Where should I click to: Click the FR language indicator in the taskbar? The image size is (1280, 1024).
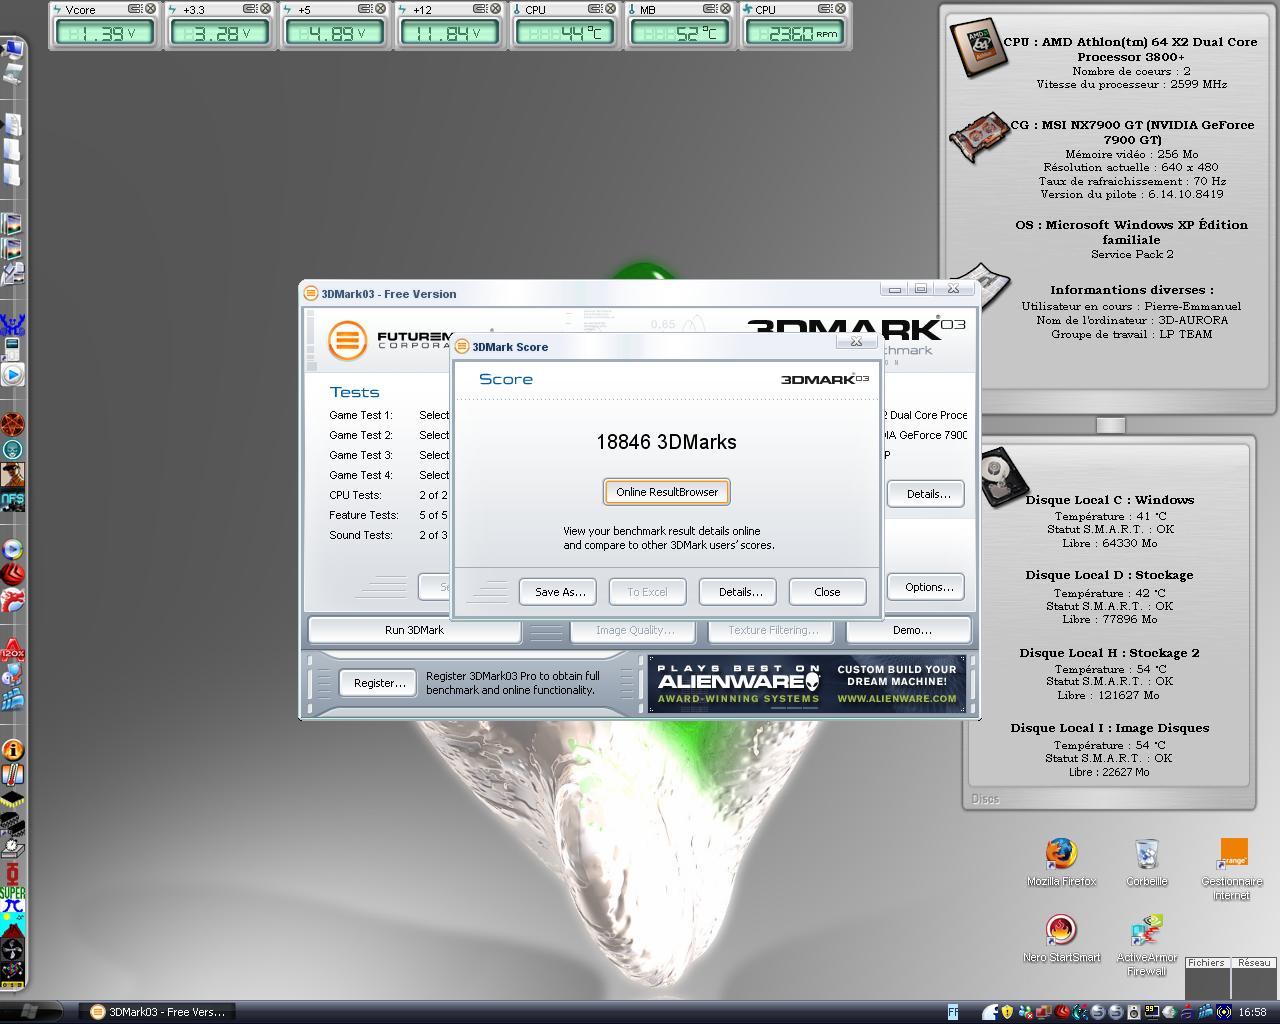tap(953, 1012)
